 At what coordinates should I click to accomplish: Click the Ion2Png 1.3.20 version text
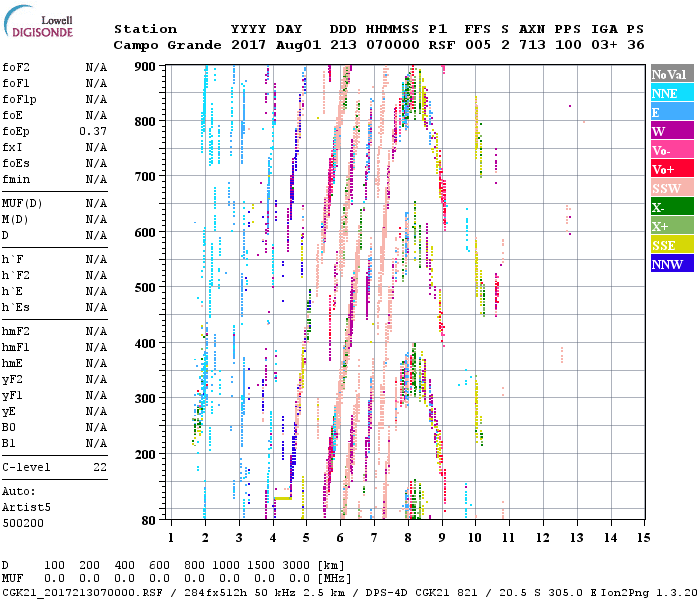(649, 592)
